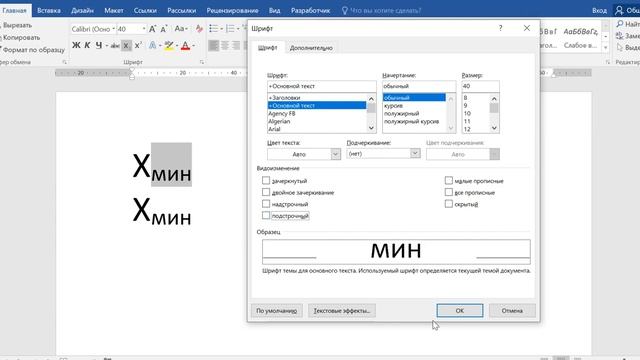Align text right in ribbon

[x=236, y=45]
